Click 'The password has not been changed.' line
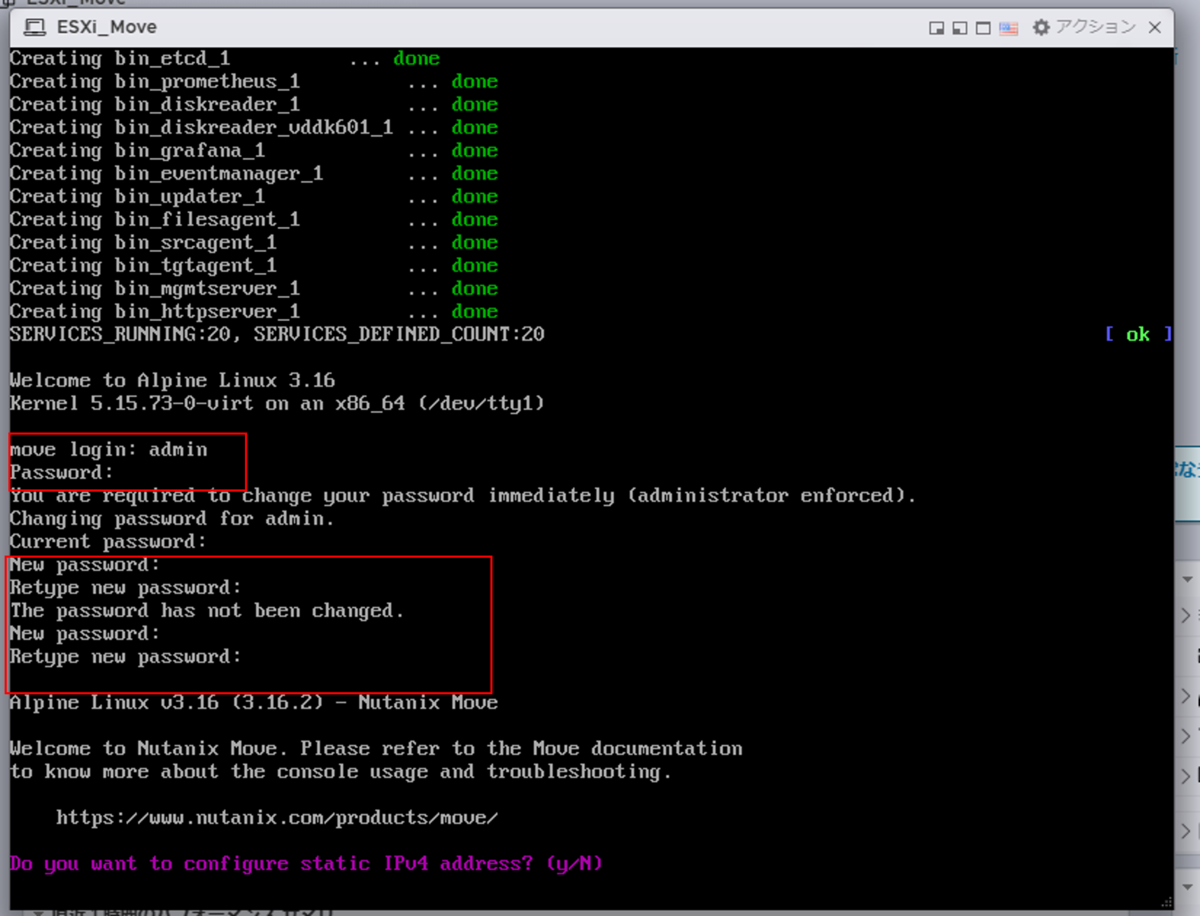This screenshot has height=916, width=1200. coord(207,610)
